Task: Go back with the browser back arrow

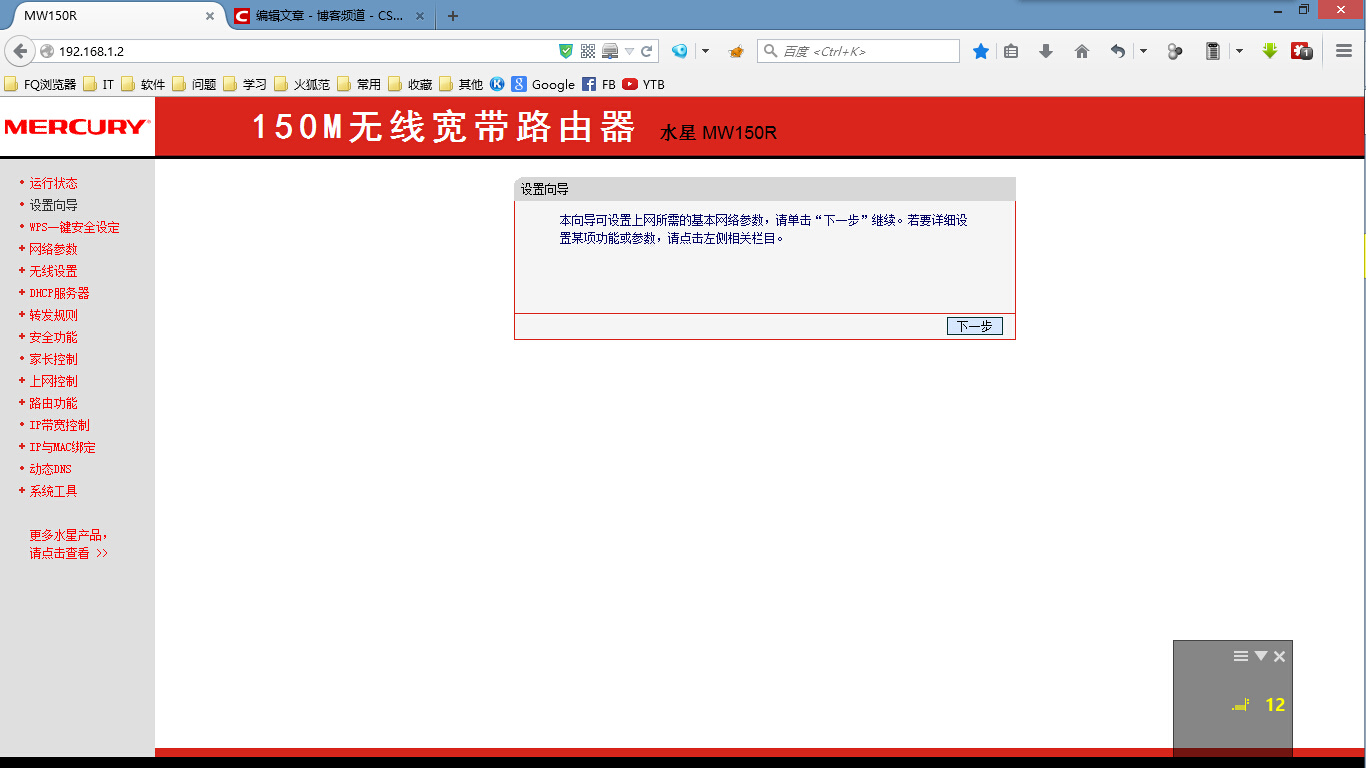Action: (x=19, y=51)
